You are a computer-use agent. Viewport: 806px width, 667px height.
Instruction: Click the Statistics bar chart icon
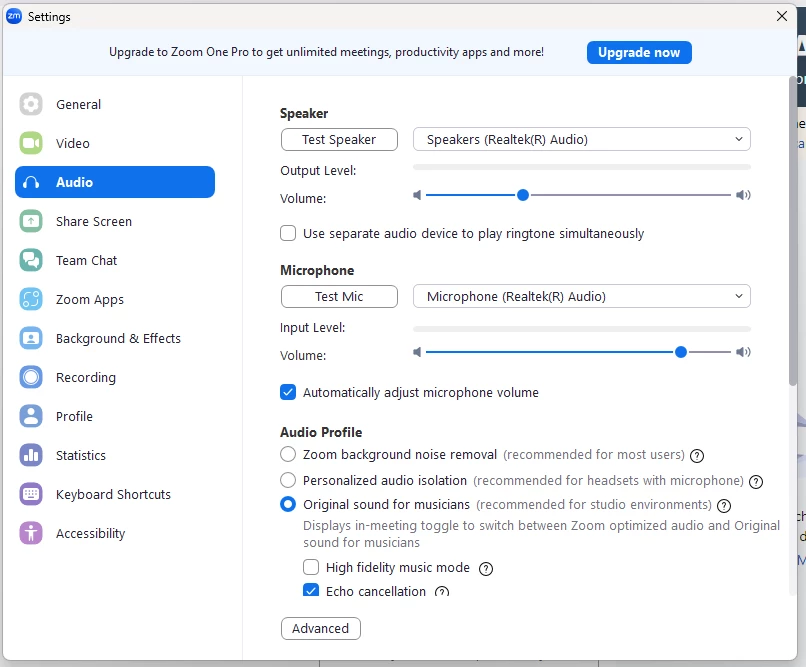(x=31, y=456)
